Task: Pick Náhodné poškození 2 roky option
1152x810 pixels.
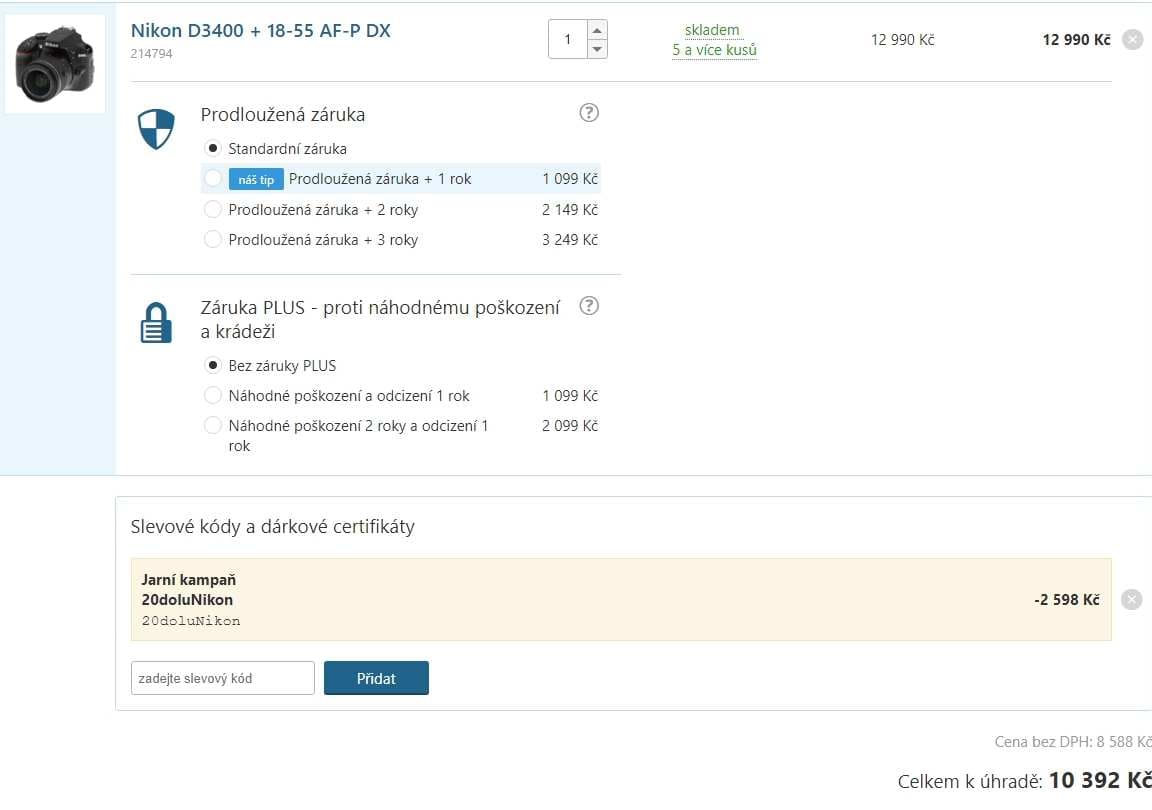Action: pyautogui.click(x=212, y=426)
